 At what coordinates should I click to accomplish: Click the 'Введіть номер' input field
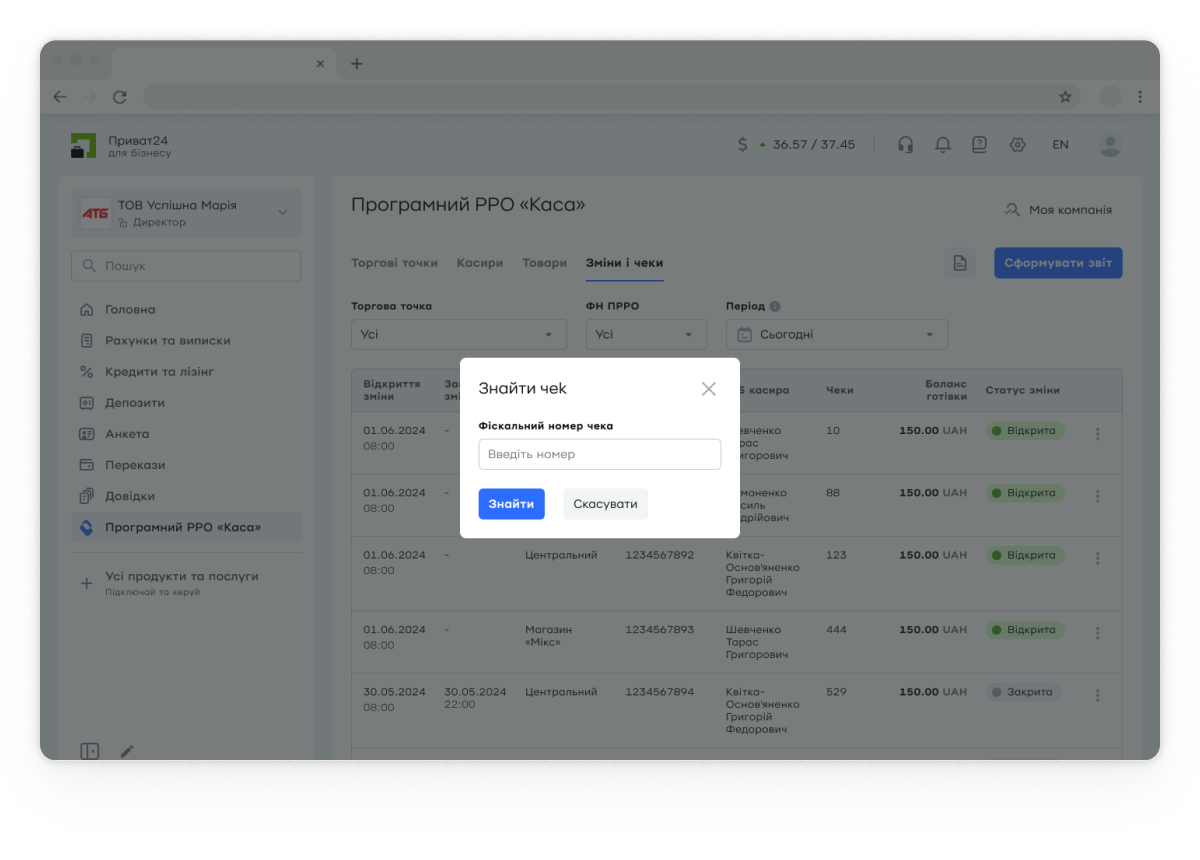599,454
